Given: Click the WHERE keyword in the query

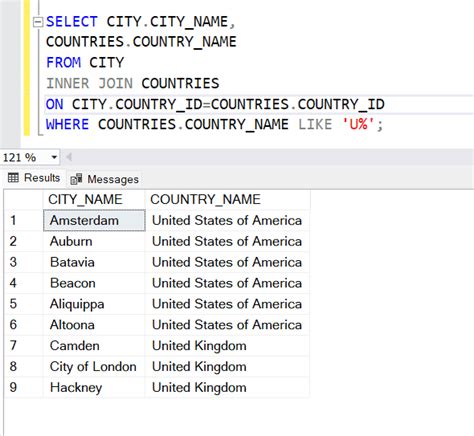Looking at the screenshot, I should [x=67, y=124].
